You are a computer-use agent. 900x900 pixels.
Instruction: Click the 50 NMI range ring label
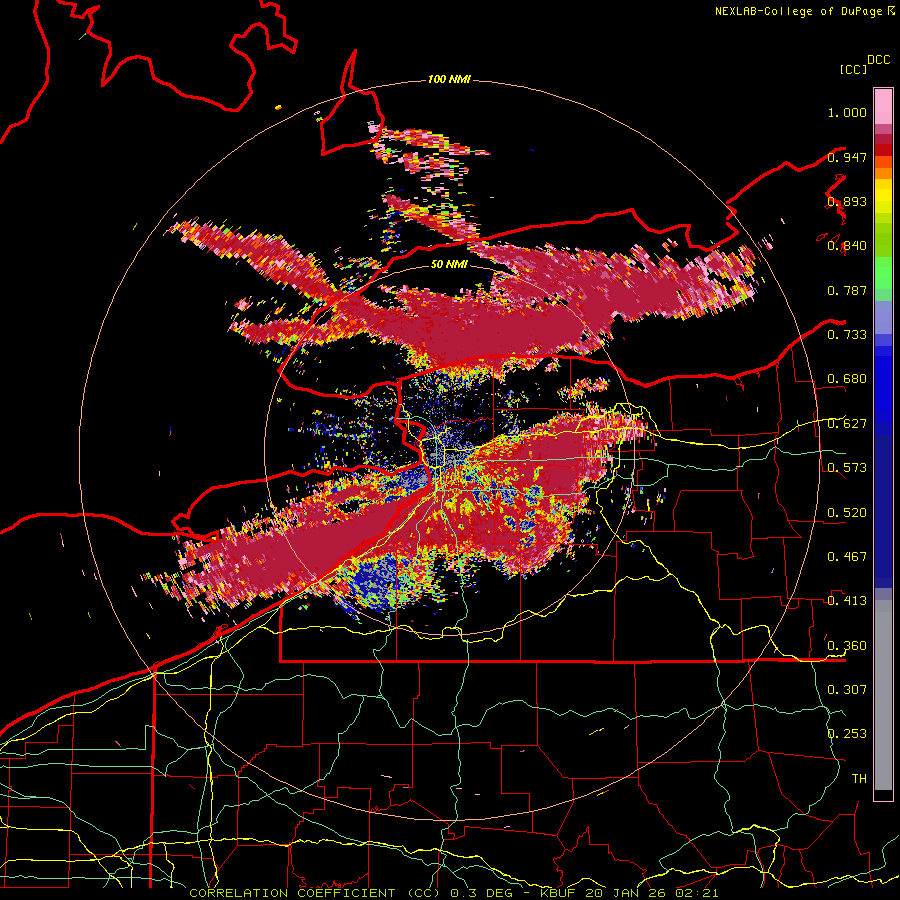coord(449,264)
